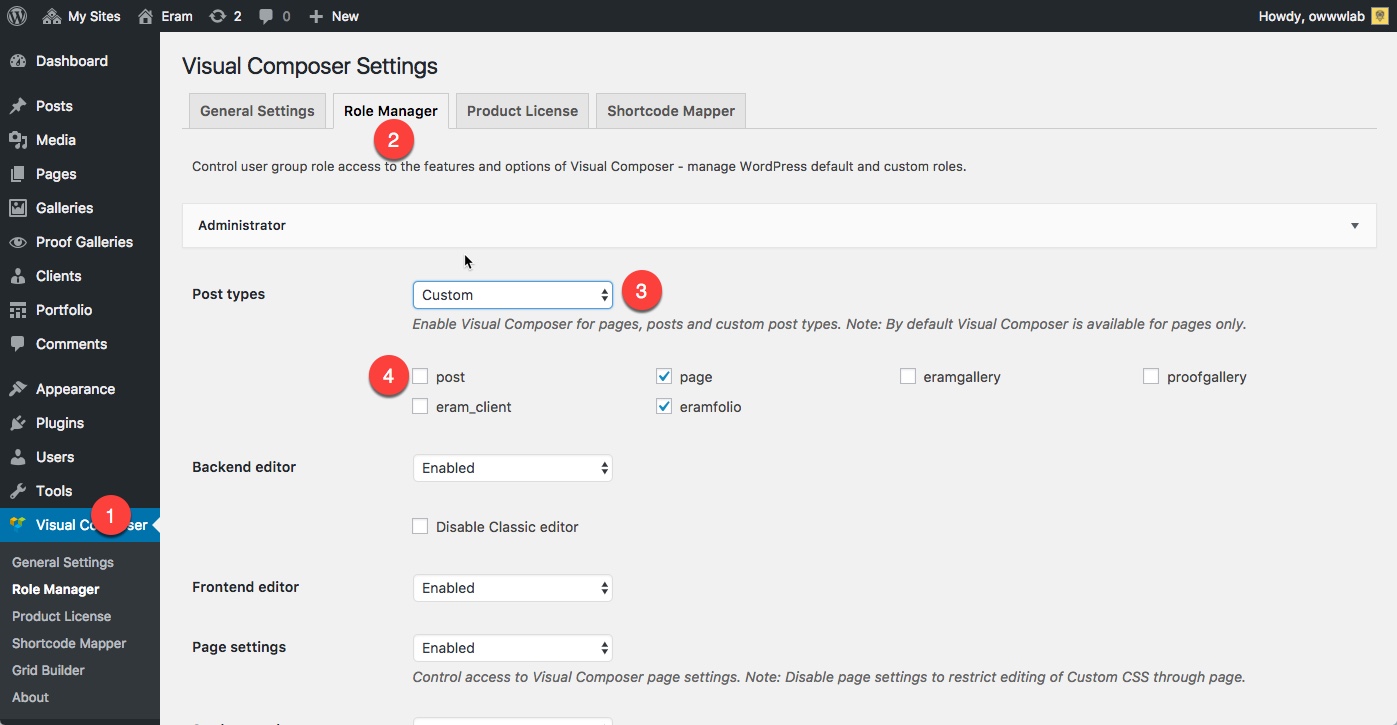Click the Media icon in sidebar

coord(18,140)
